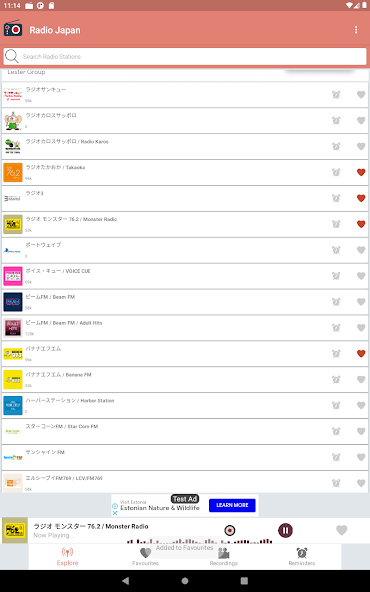Click the Radio Japan app logo
Image resolution: width=370 pixels, height=592 pixels.
tap(13, 29)
